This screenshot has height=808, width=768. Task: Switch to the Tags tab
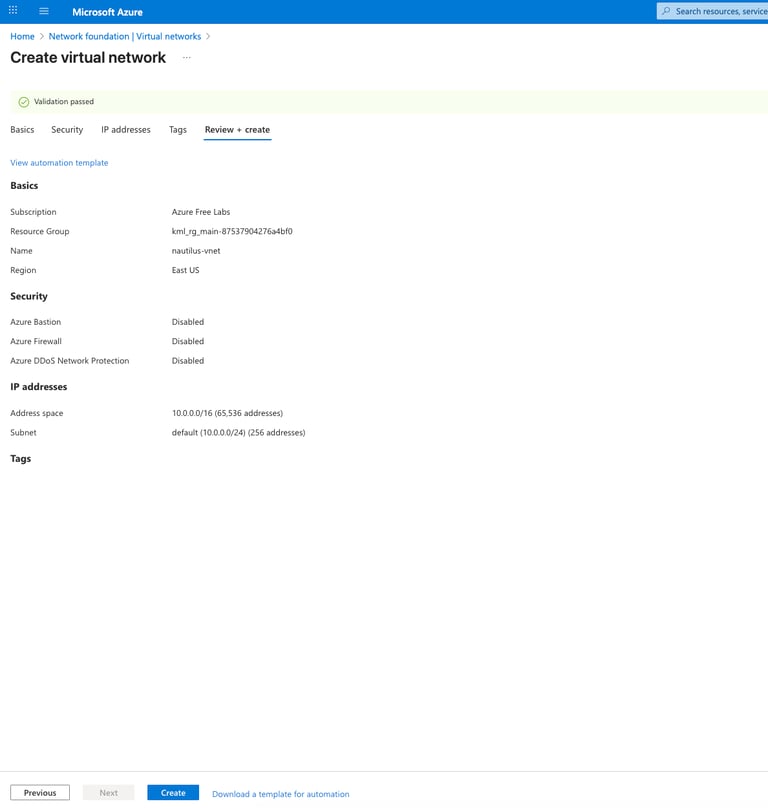178,130
